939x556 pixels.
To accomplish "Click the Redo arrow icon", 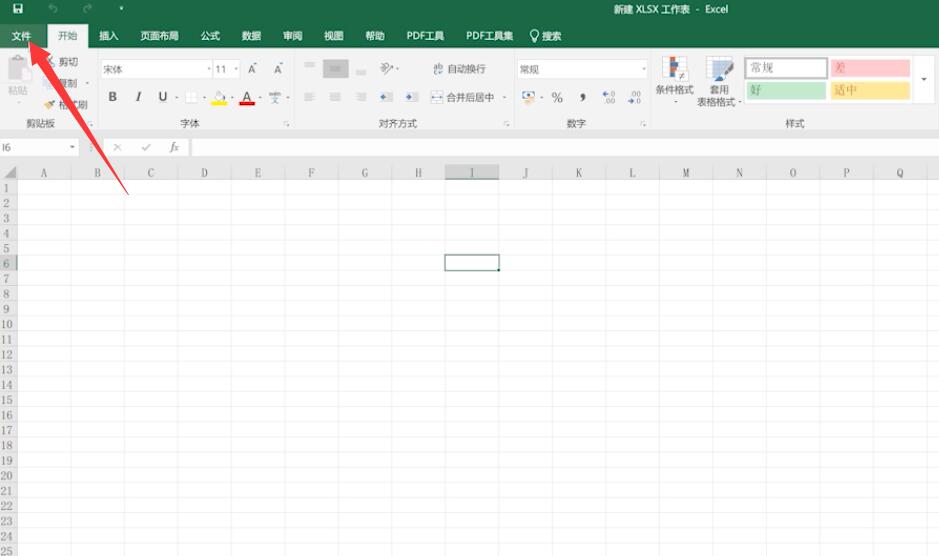I will tap(87, 8).
